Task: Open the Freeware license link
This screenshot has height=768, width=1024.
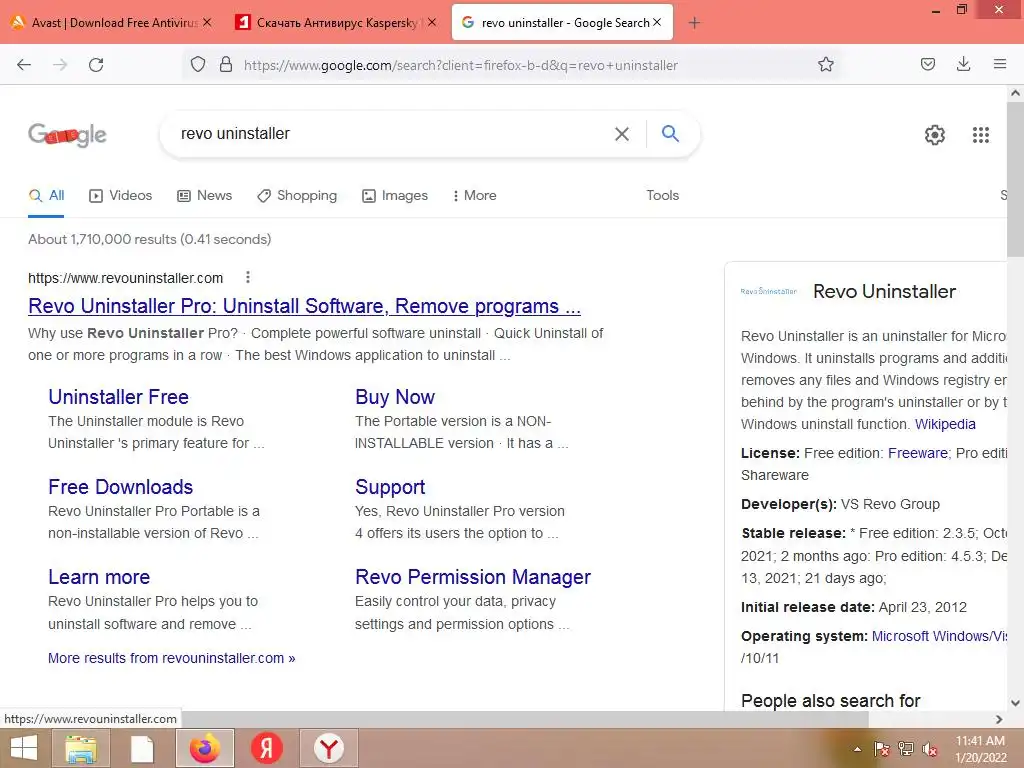Action: pyautogui.click(x=918, y=453)
